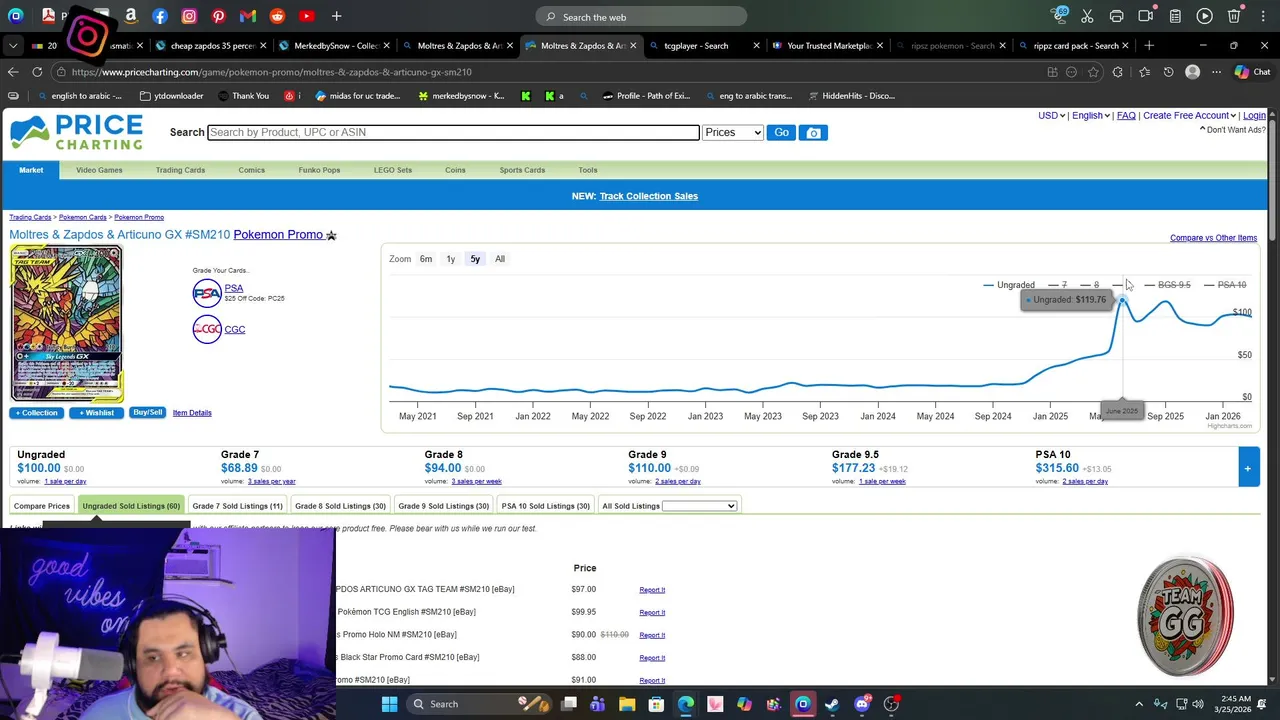The image size is (1280, 720).
Task: Click the Windows Start button
Action: pos(389,704)
